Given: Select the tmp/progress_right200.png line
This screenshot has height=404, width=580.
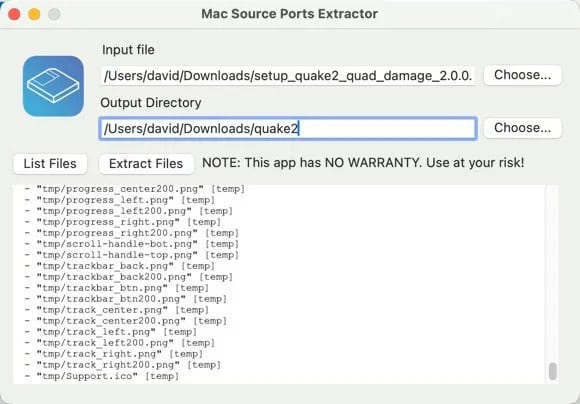Looking at the screenshot, I should (x=132, y=233).
